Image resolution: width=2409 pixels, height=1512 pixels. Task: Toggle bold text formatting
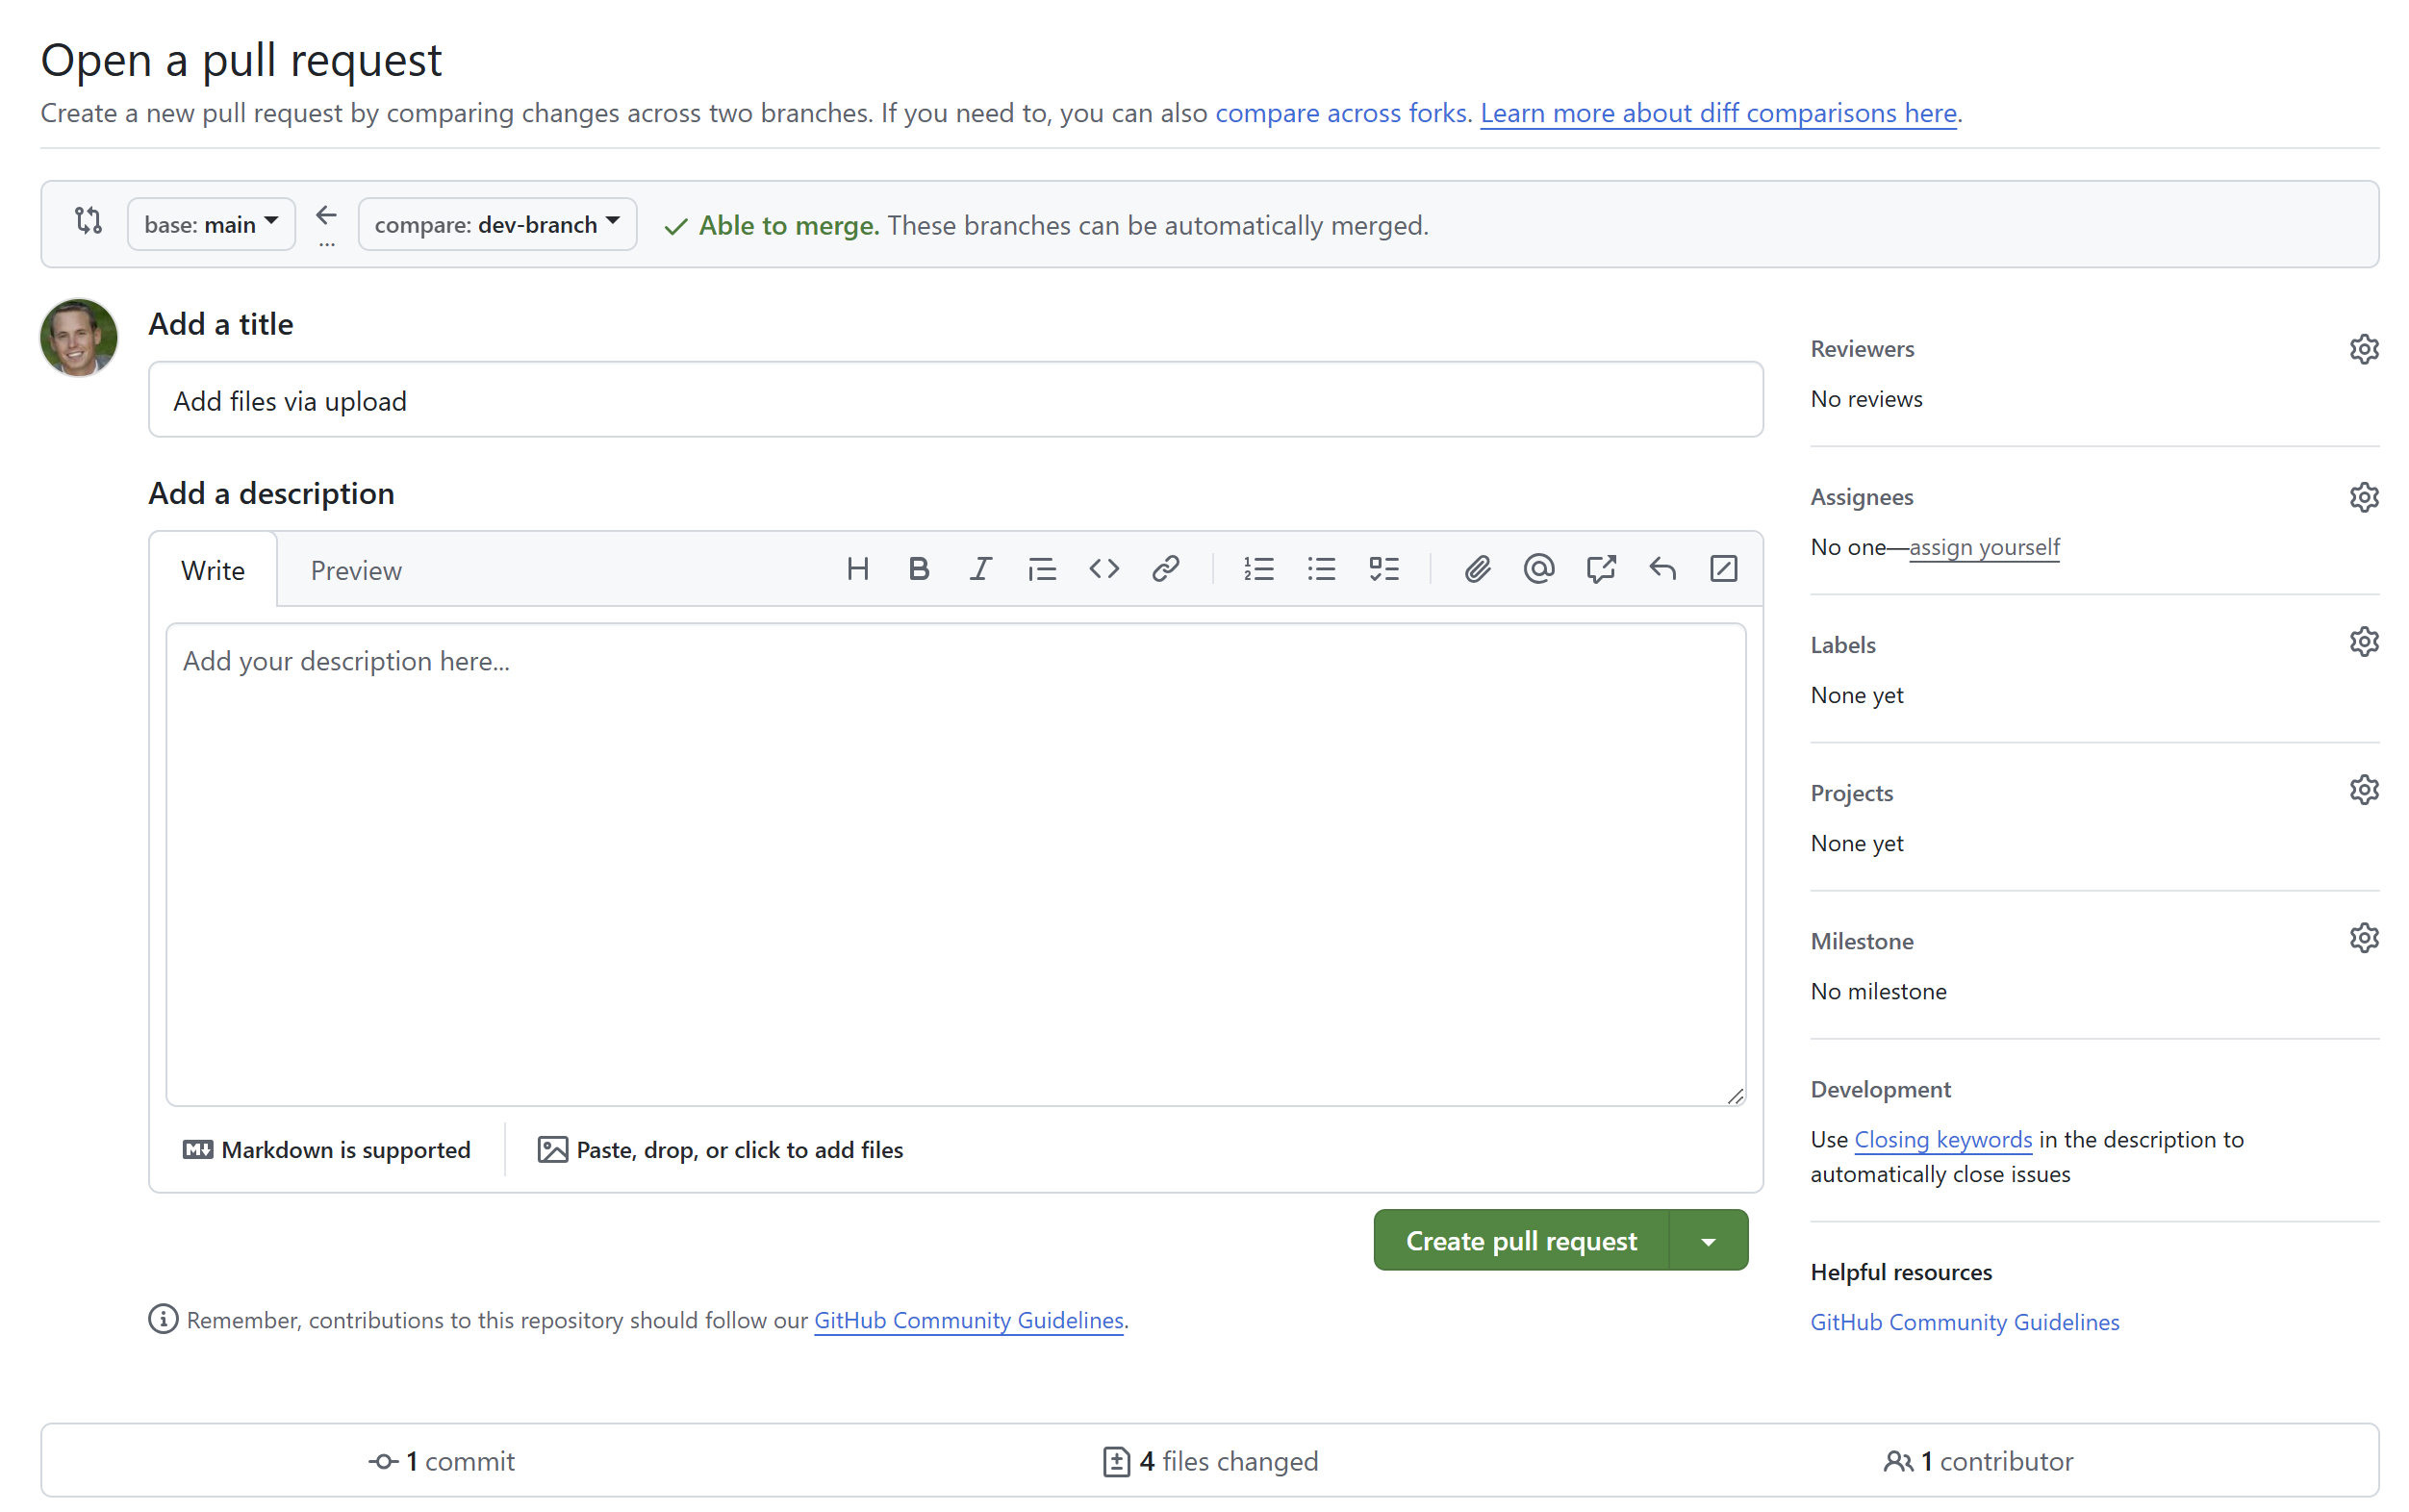click(918, 569)
